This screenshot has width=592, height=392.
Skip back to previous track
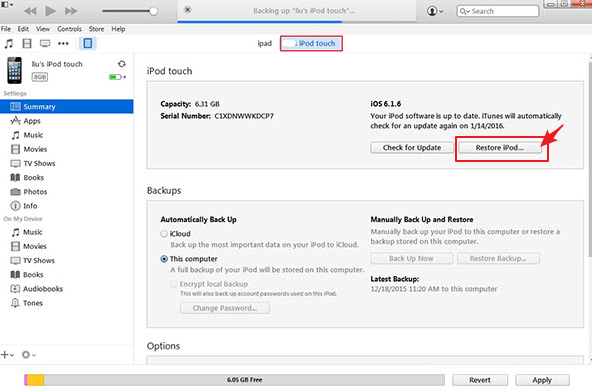coord(30,11)
